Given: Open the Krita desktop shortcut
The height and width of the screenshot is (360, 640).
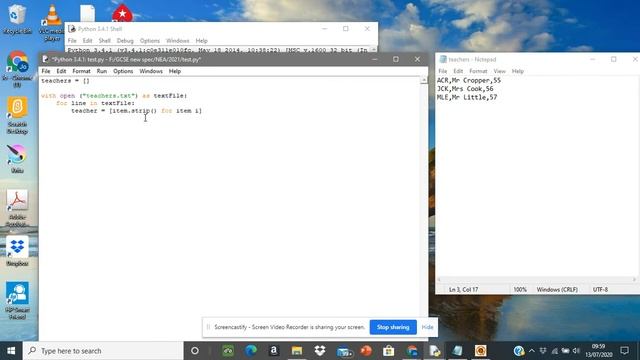Looking at the screenshot, I should click(x=17, y=158).
